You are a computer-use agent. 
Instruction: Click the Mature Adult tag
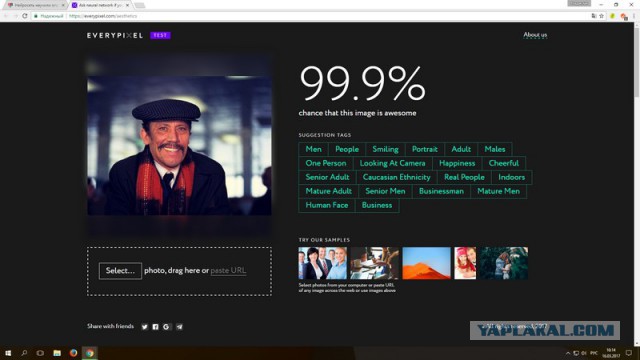tap(329, 191)
